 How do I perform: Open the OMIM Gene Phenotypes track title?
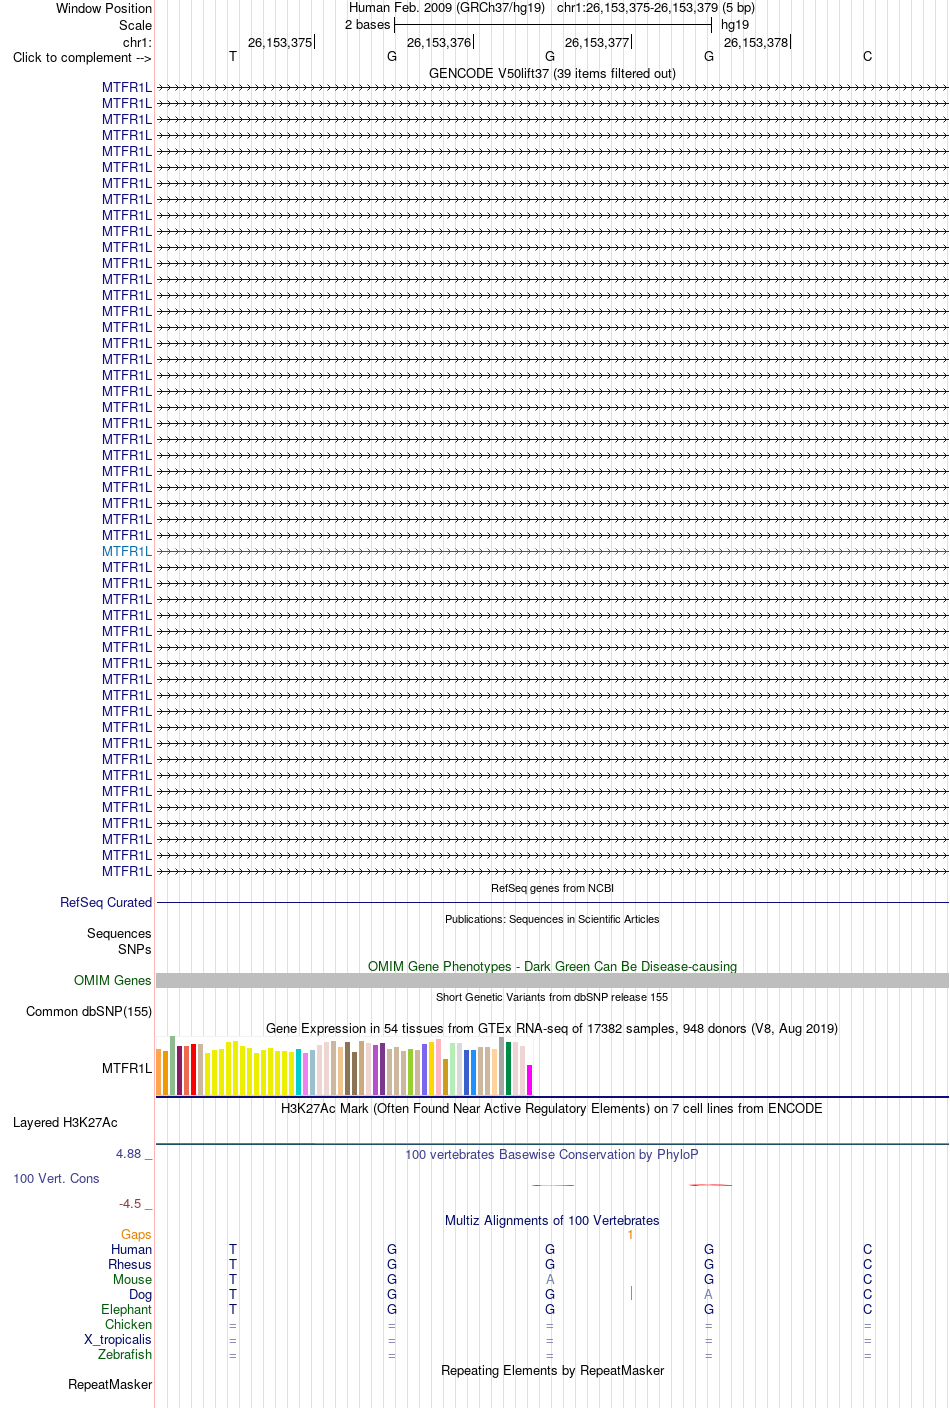[x=552, y=966]
